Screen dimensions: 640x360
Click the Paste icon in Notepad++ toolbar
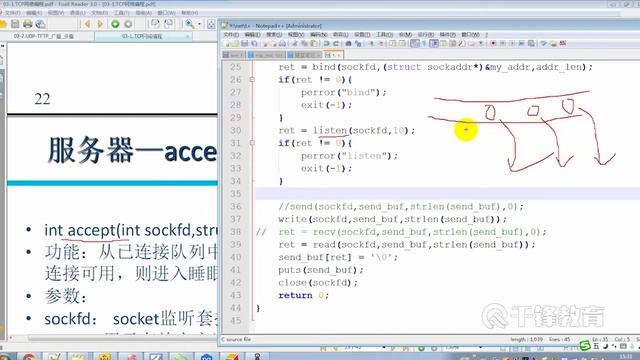tap(313, 43)
